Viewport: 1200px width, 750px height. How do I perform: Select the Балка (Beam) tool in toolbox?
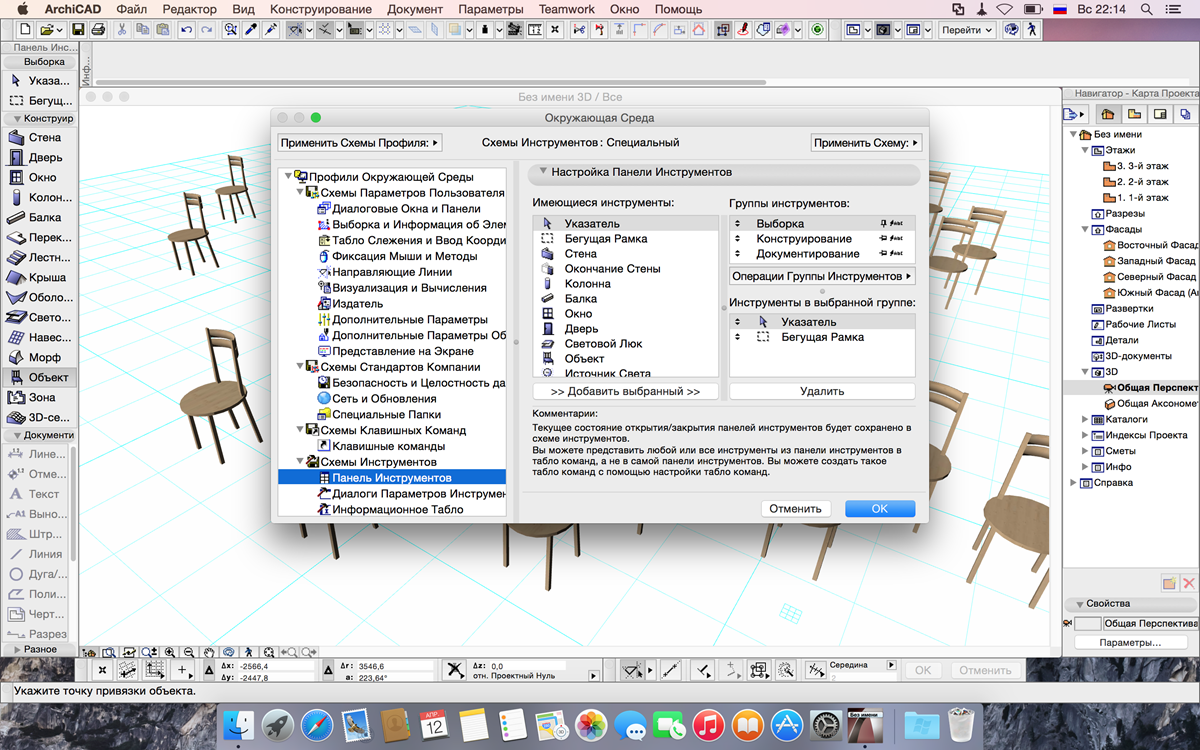pos(40,218)
